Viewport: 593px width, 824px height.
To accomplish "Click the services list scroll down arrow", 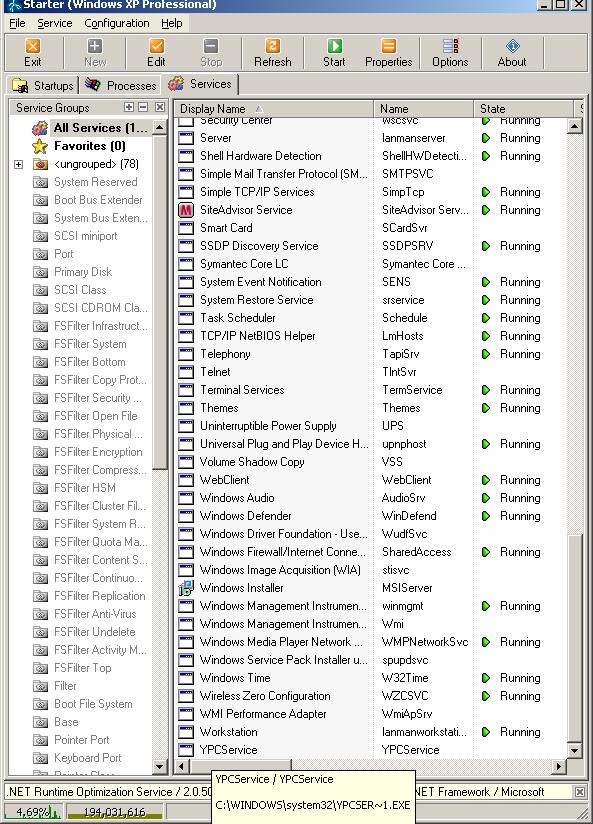I will pyautogui.click(x=575, y=751).
